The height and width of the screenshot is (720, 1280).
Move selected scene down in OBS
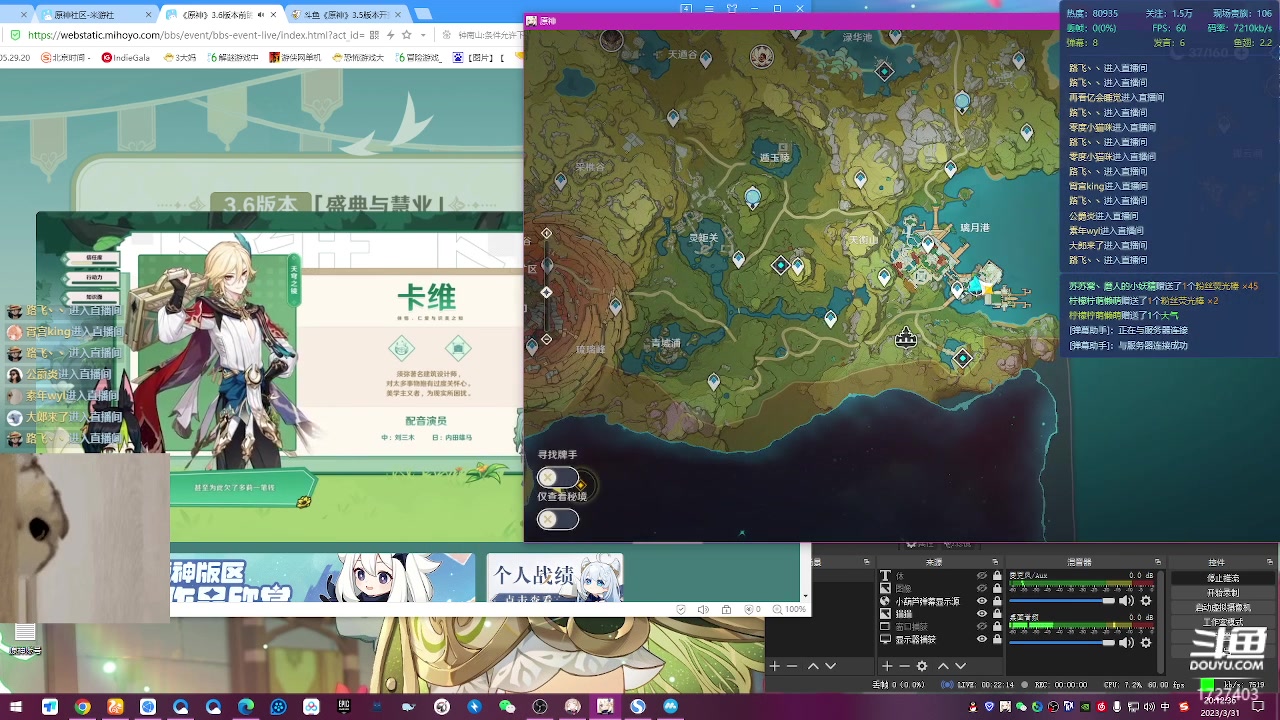831,666
